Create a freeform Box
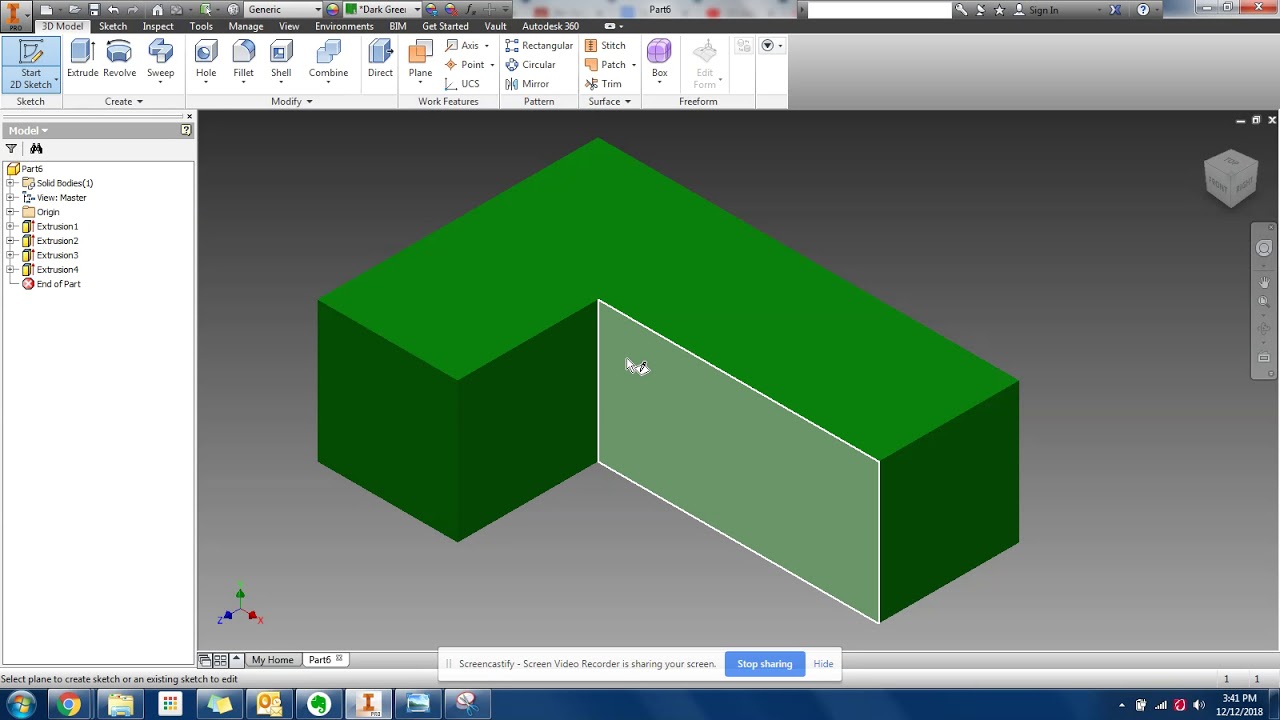1280x720 pixels. coord(659,59)
